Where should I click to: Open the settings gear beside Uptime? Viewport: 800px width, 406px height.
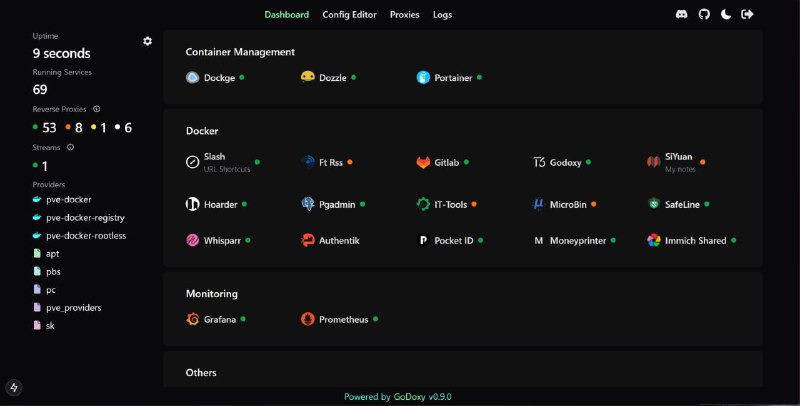148,41
